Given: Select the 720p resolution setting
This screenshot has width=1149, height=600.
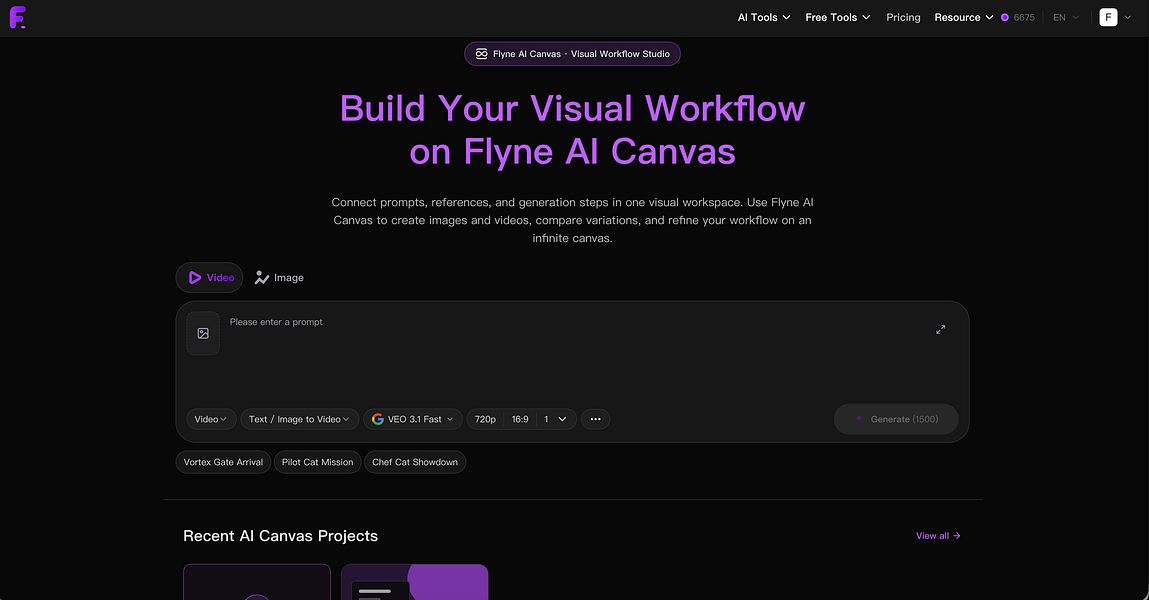Looking at the screenshot, I should click(485, 419).
